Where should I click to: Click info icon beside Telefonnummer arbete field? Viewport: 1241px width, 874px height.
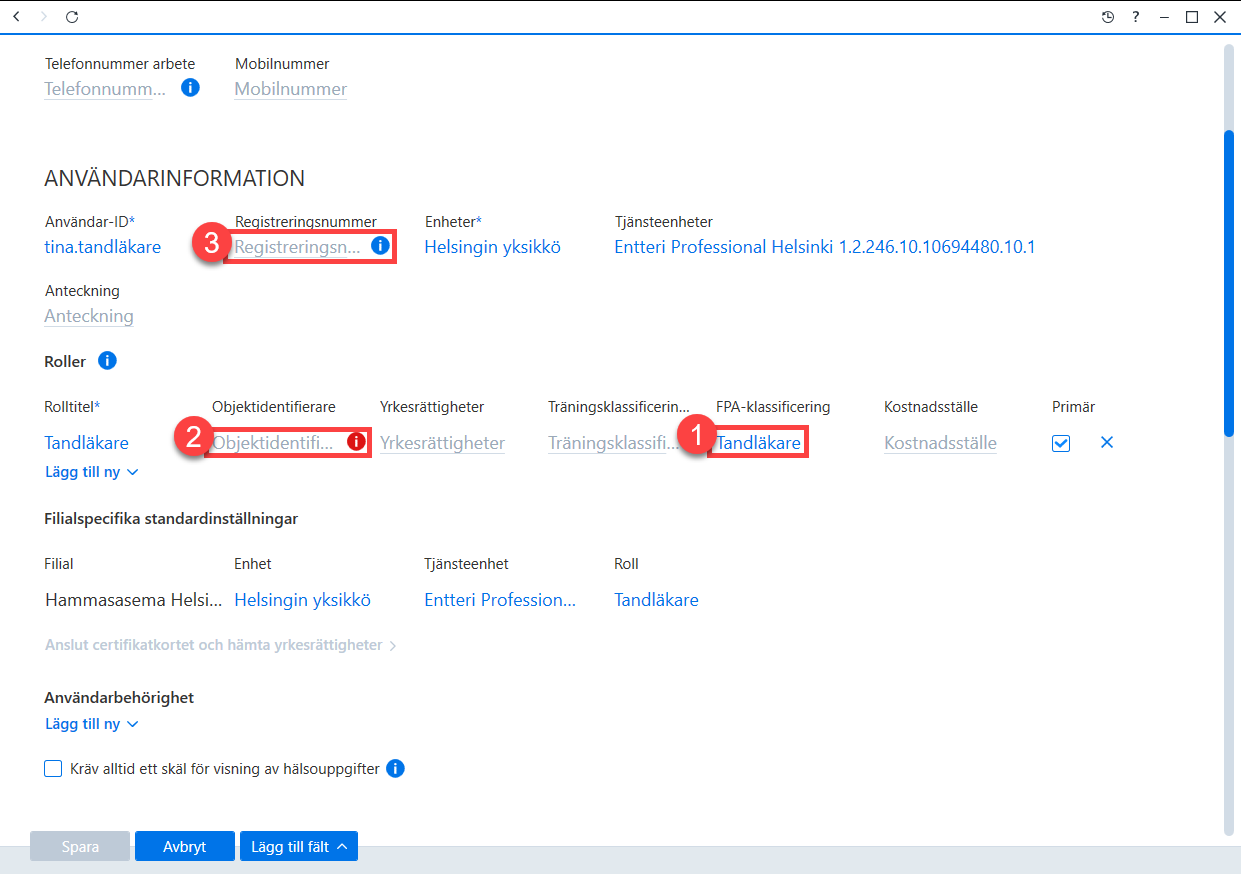(x=190, y=88)
